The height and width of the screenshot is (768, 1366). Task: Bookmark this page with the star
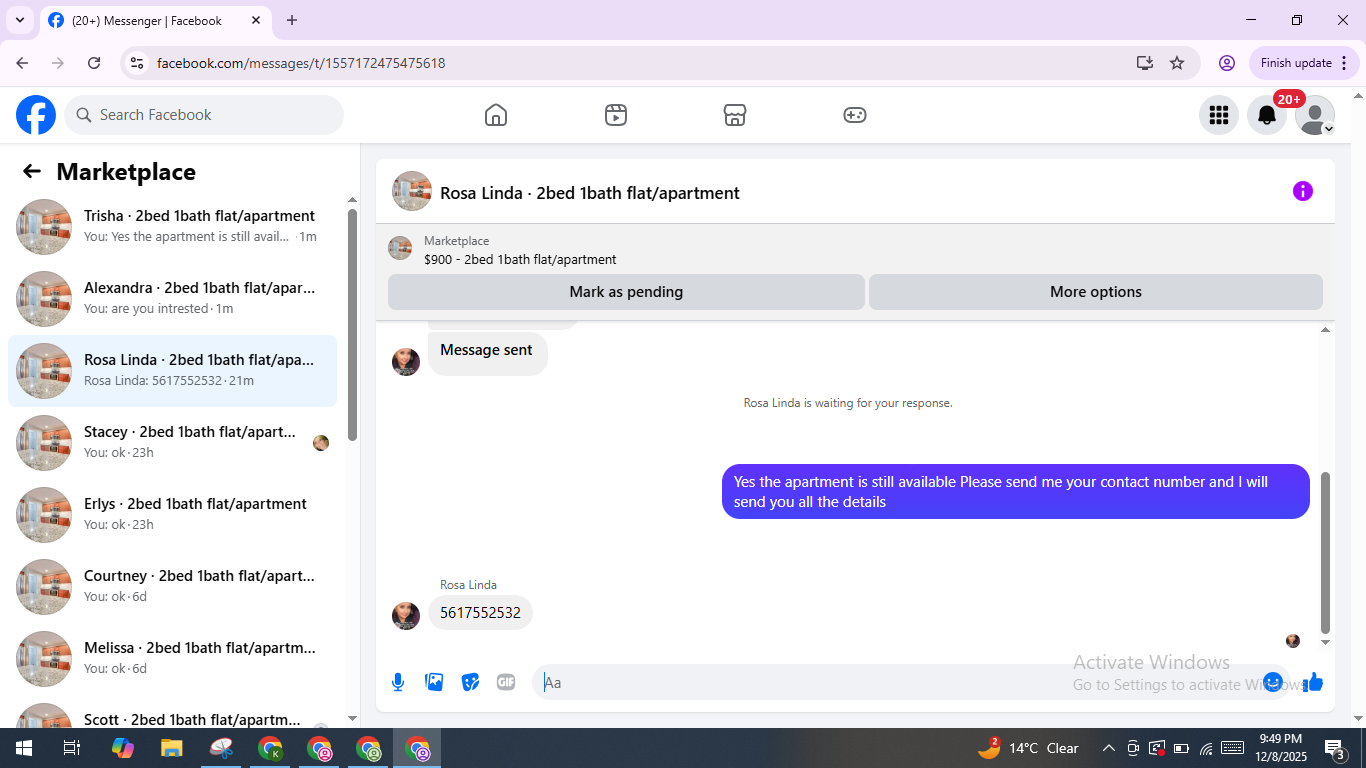pos(1177,63)
